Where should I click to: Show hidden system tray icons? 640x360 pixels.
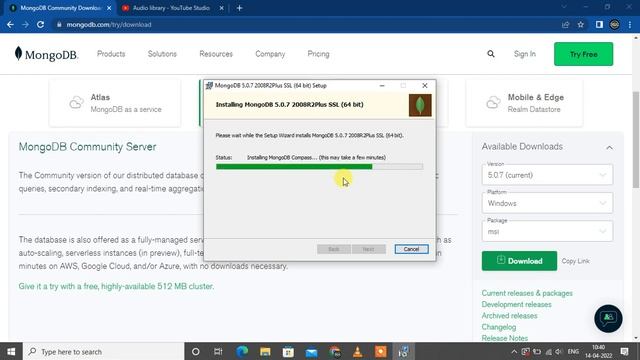514,351
